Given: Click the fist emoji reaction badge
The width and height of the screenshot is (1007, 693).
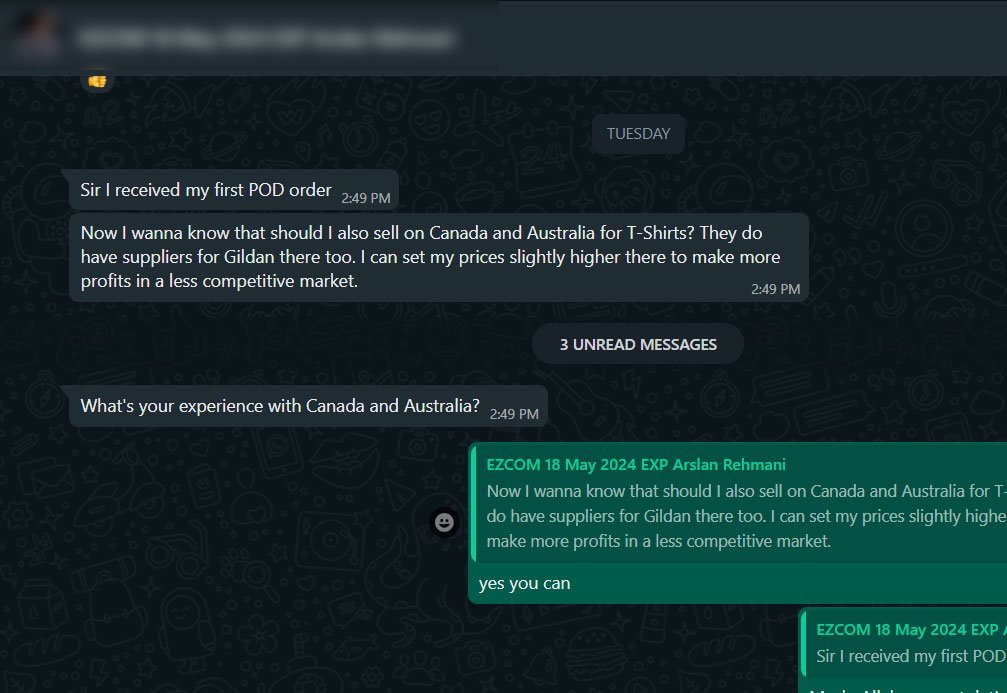Looking at the screenshot, I should coord(97,80).
